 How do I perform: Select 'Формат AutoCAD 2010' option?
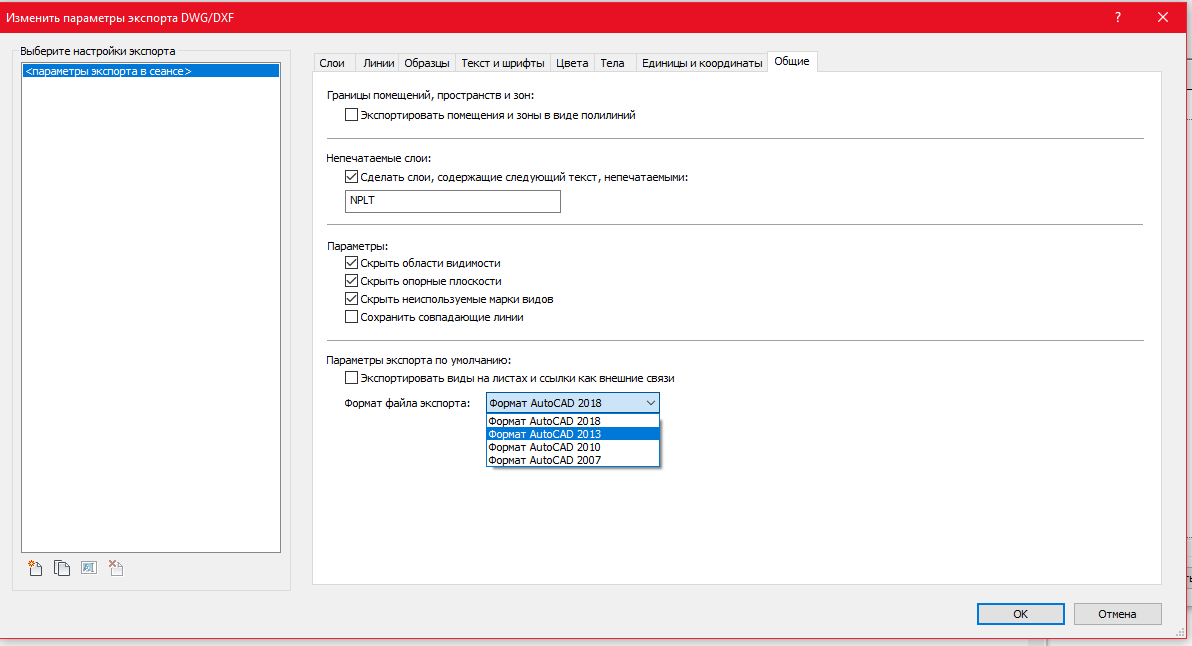coord(572,447)
